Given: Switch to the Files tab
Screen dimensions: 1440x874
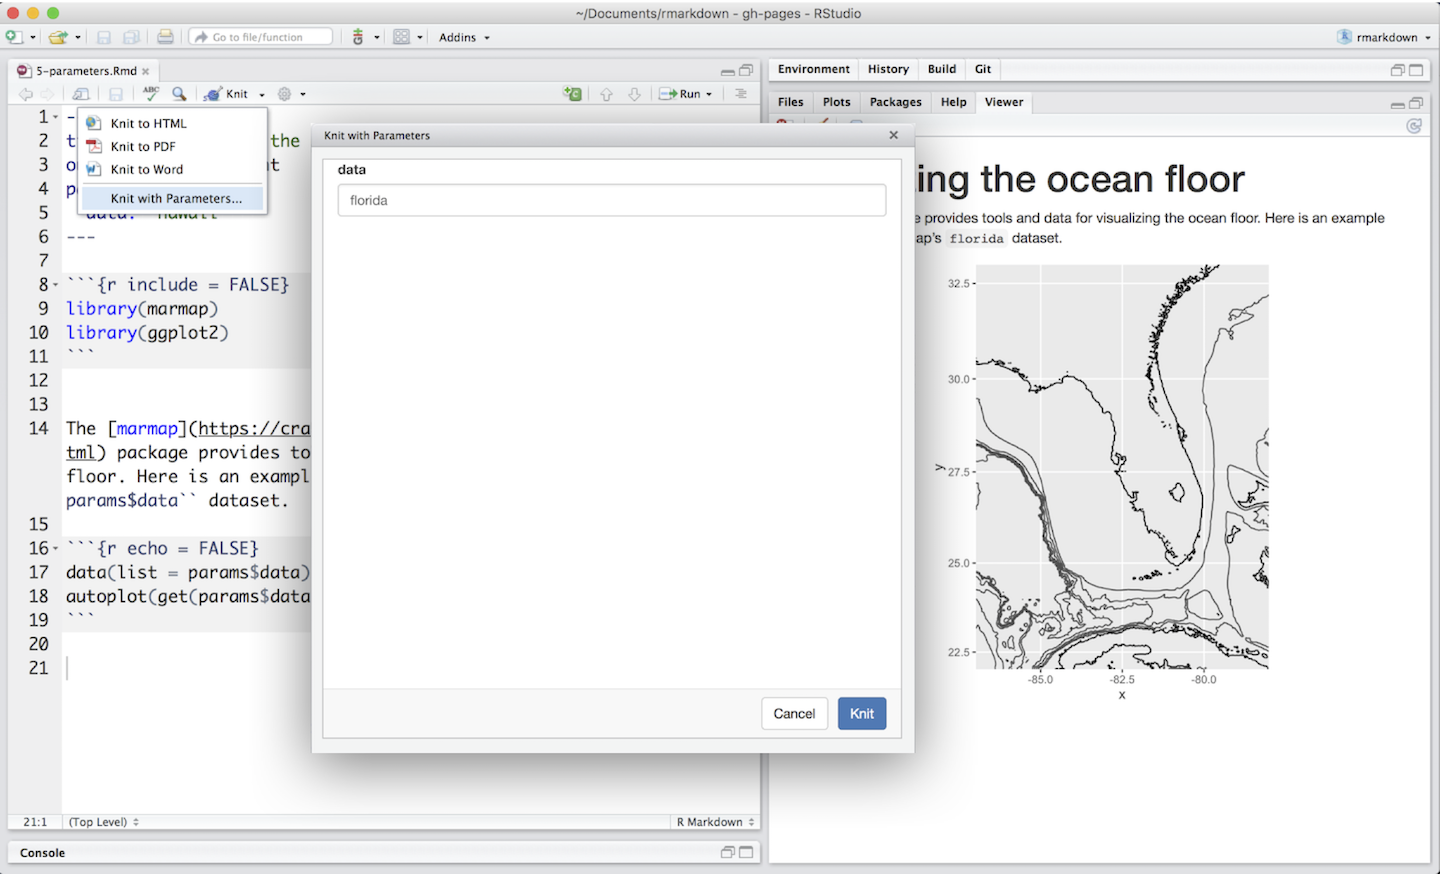Looking at the screenshot, I should [x=791, y=102].
